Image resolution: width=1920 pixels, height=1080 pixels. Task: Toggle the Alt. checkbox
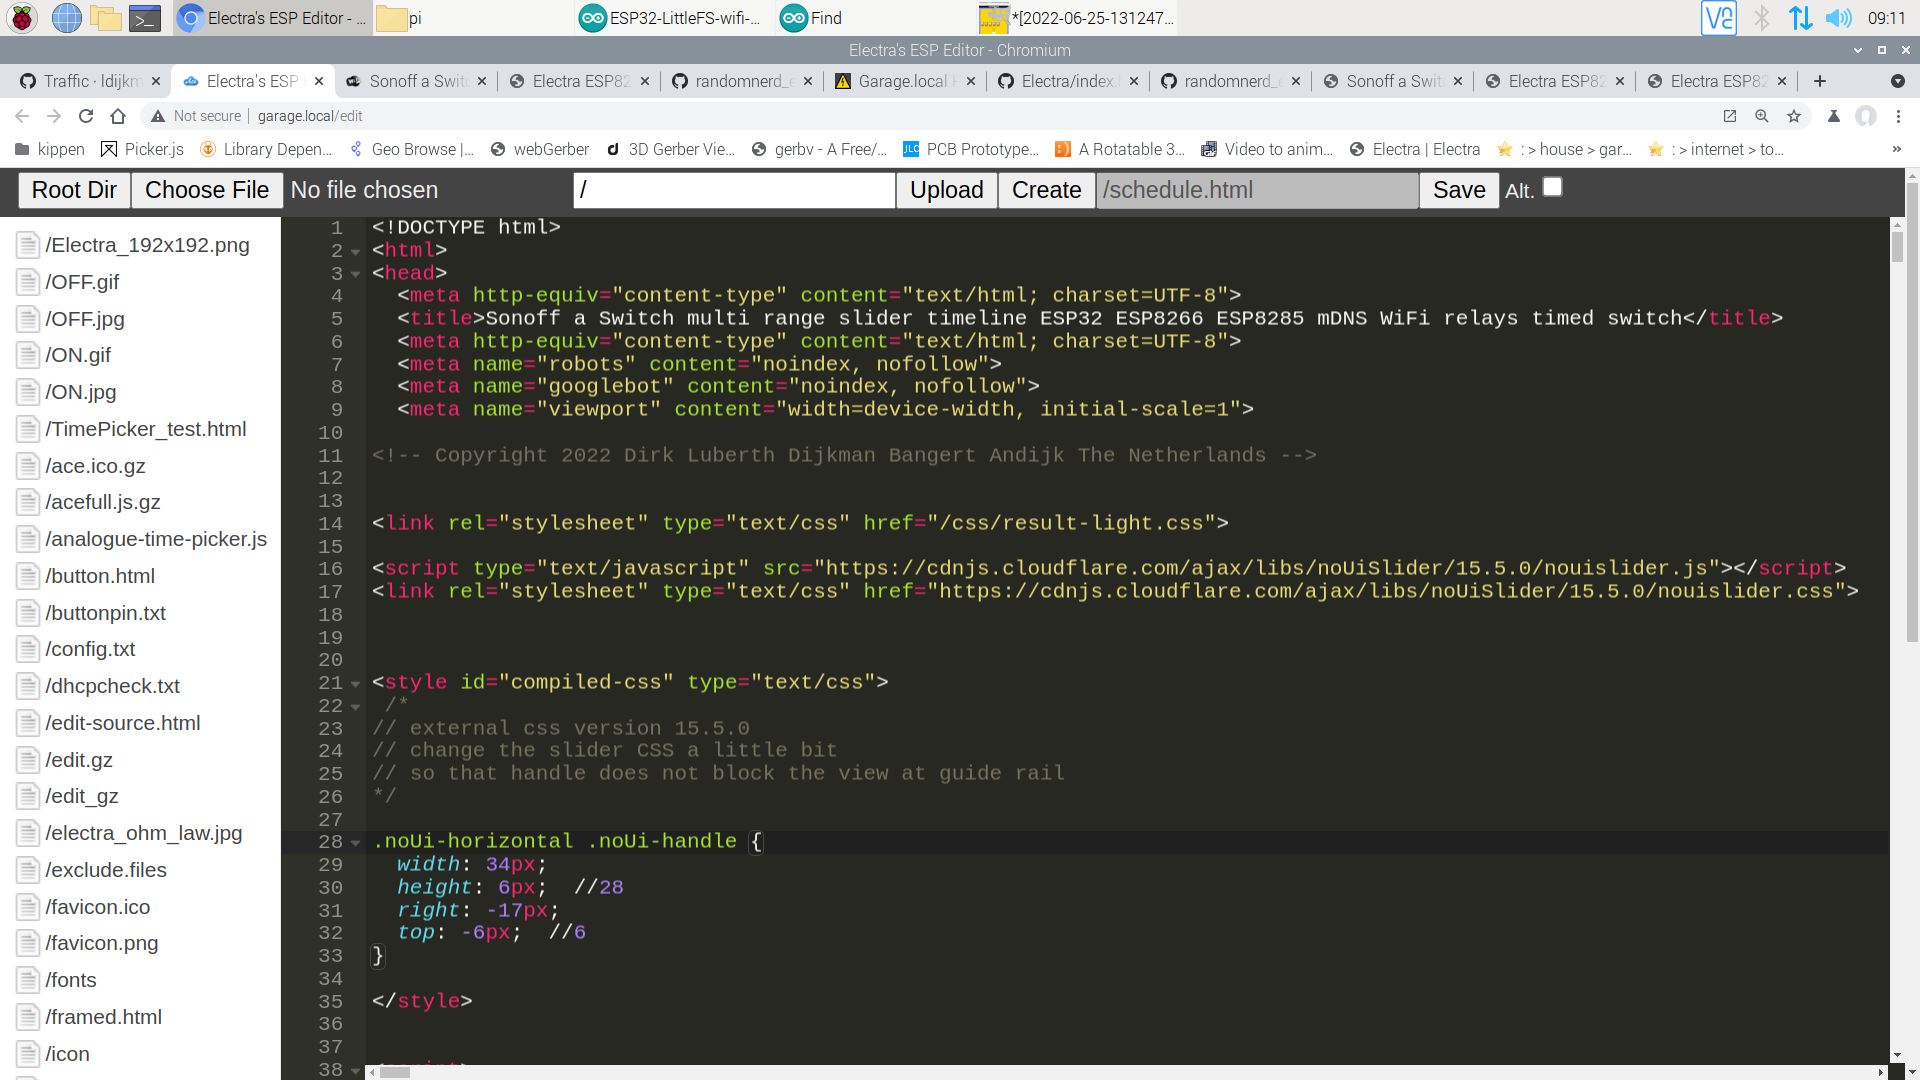pyautogui.click(x=1552, y=187)
